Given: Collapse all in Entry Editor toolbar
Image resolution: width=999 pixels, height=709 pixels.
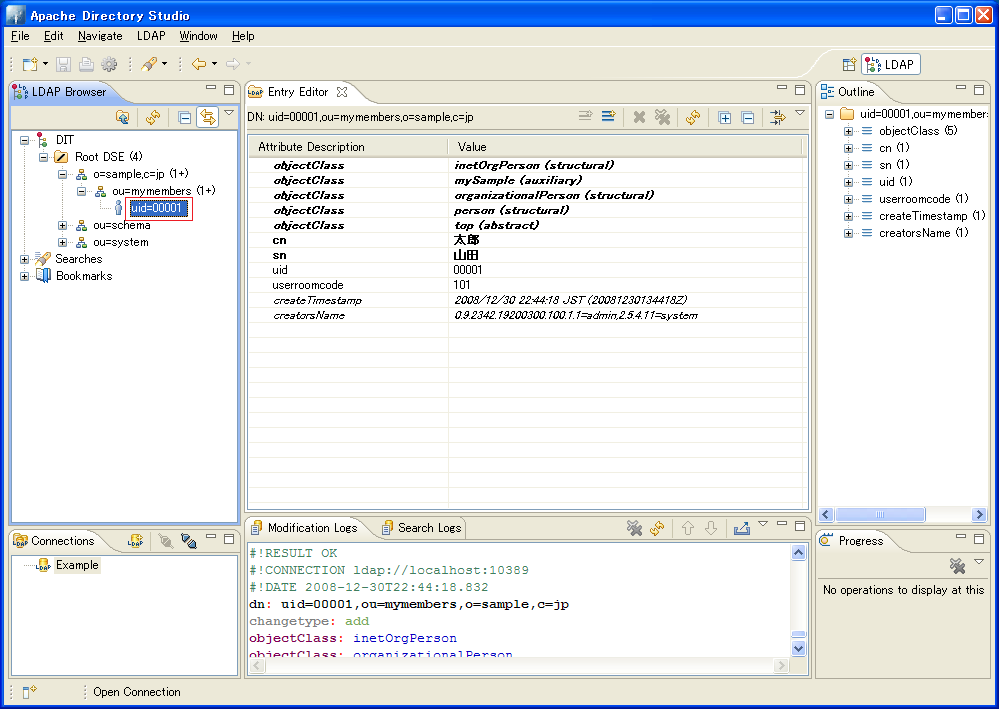Looking at the screenshot, I should (x=748, y=117).
